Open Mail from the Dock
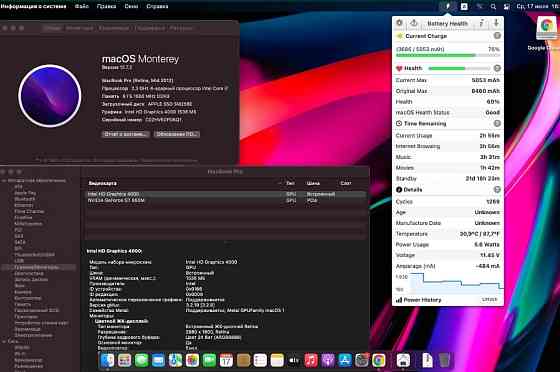 (x=158, y=360)
